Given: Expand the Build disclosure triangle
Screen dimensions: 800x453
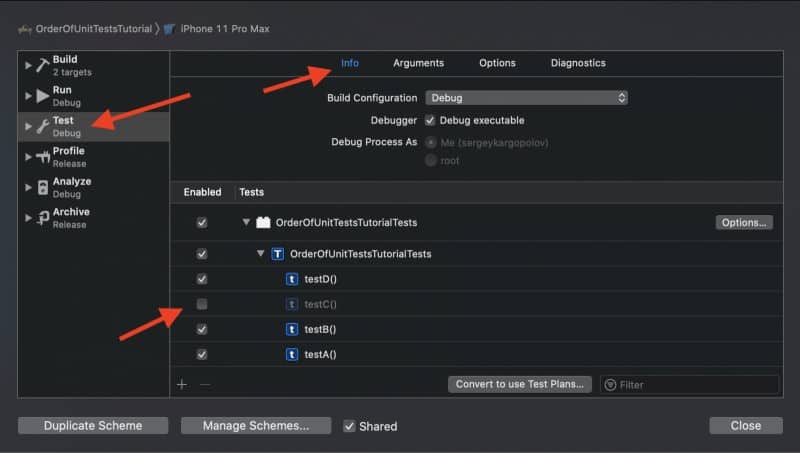Looking at the screenshot, I should tap(28, 65).
